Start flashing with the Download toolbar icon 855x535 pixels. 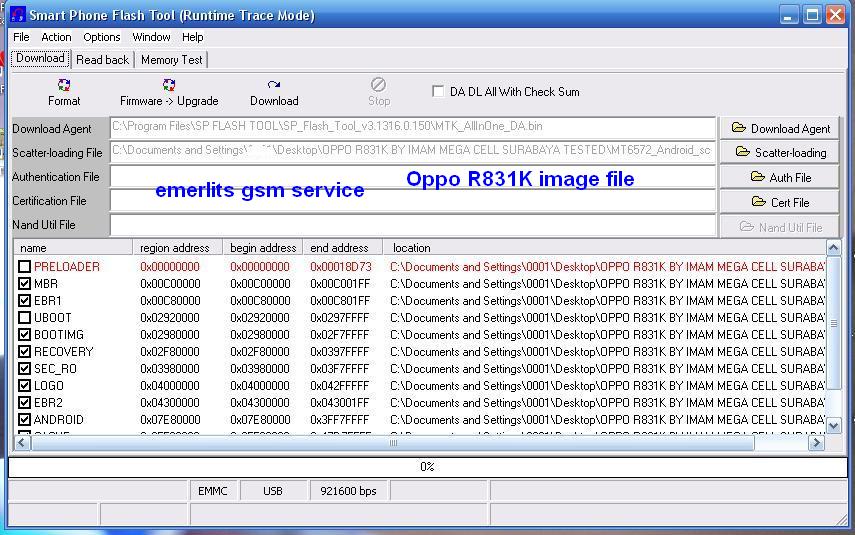274,85
